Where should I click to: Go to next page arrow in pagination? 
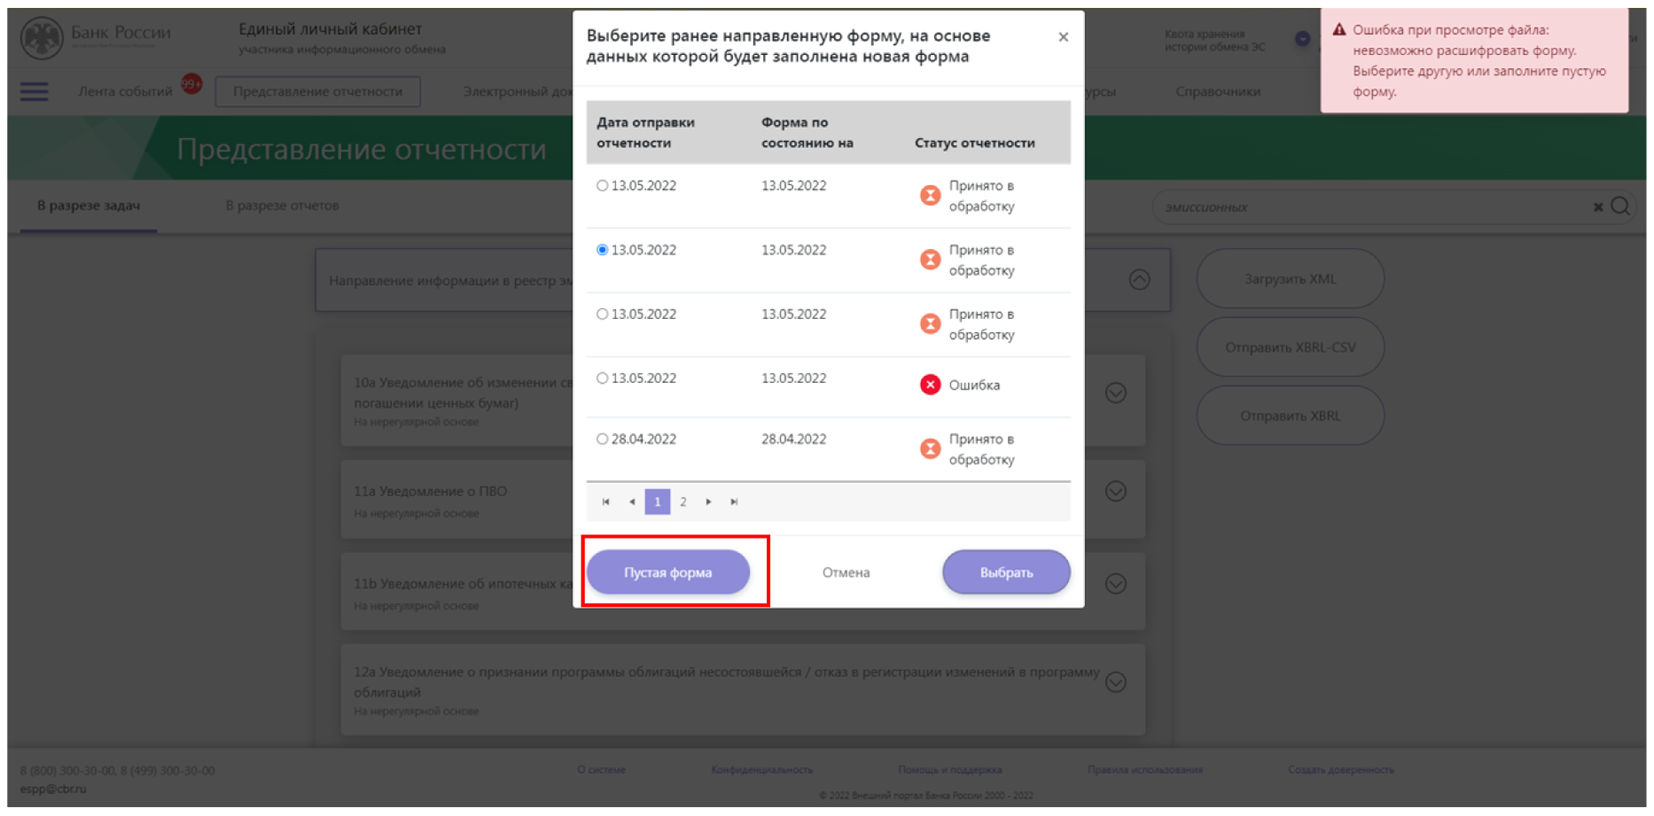tap(708, 502)
